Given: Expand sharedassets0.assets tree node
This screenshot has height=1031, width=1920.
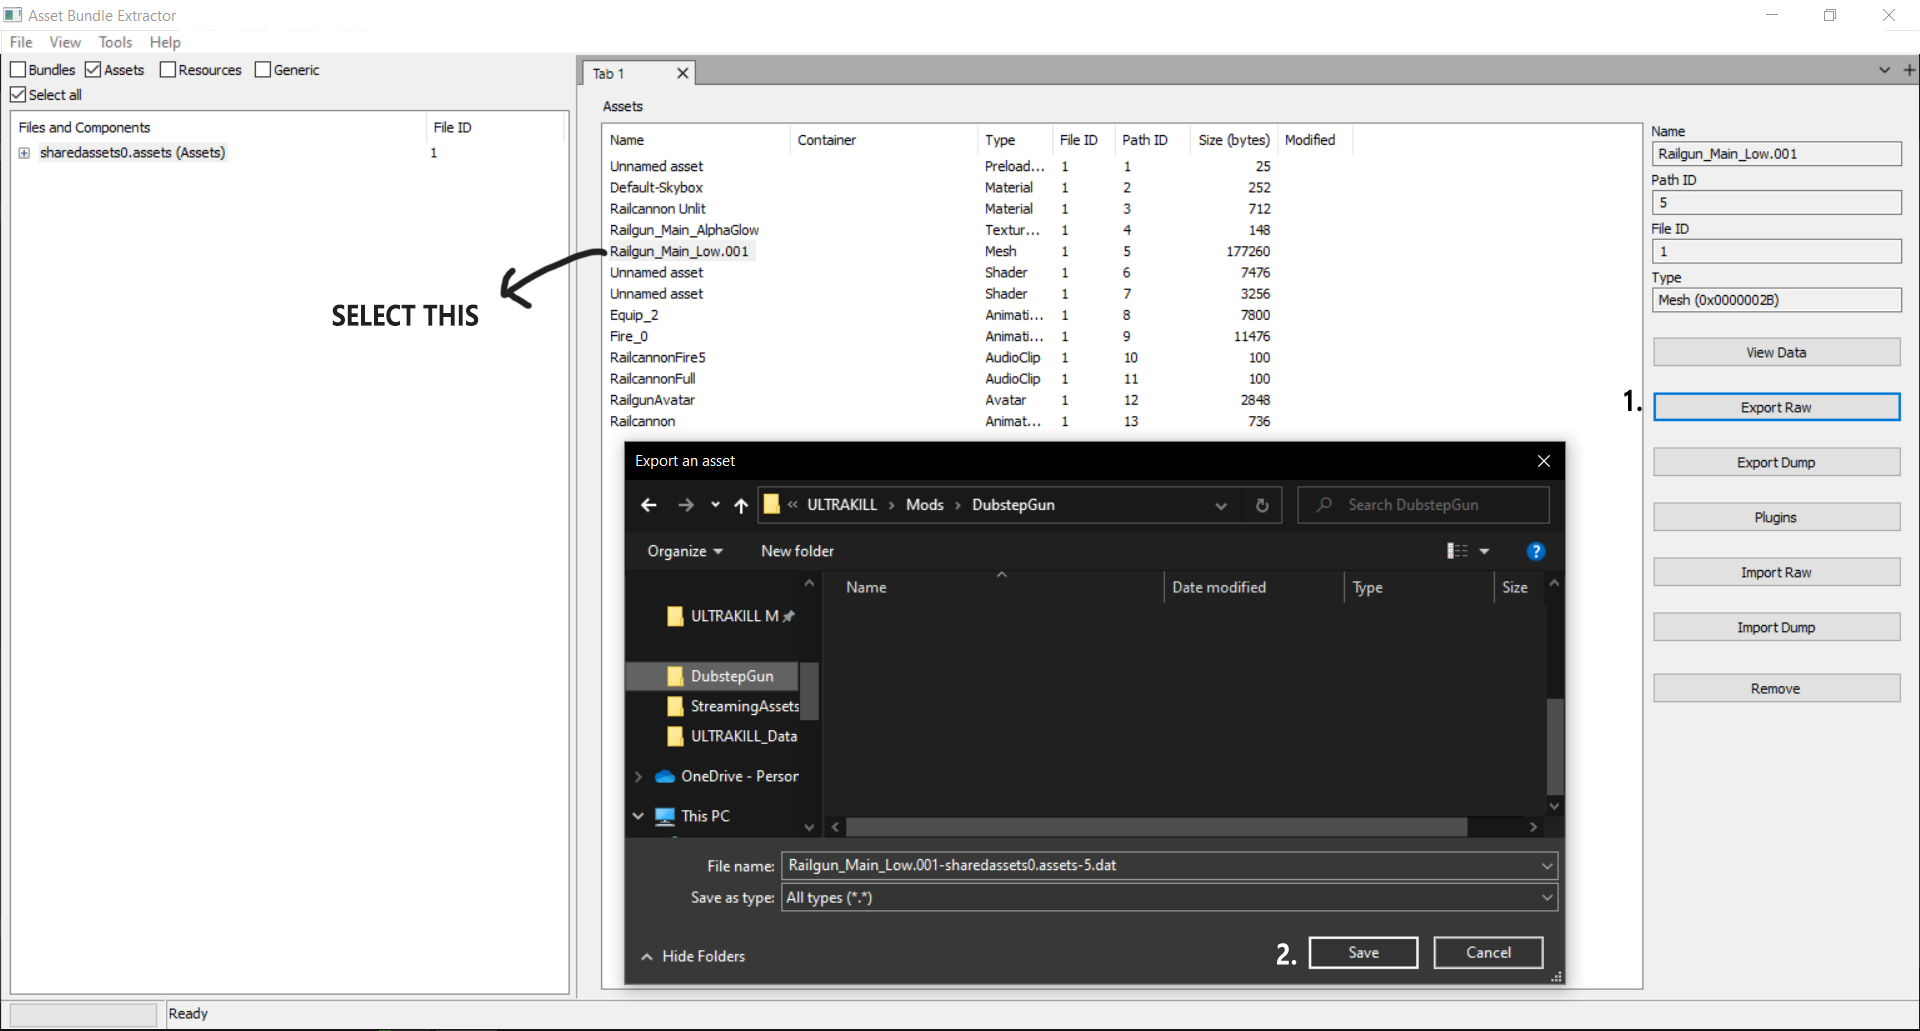Looking at the screenshot, I should coord(24,153).
